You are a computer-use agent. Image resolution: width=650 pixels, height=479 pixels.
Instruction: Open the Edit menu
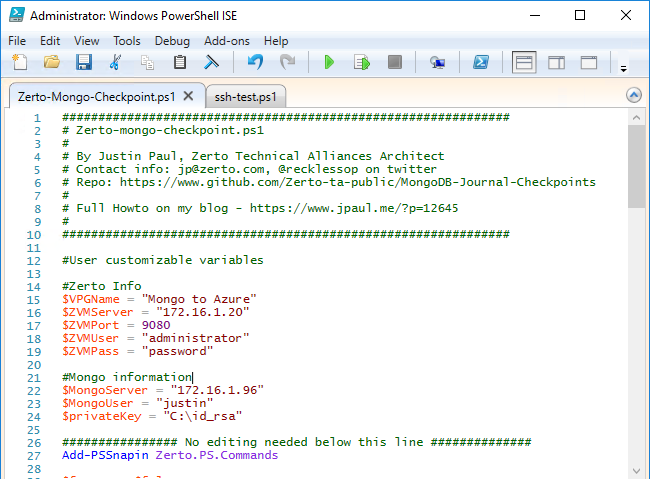[50, 41]
